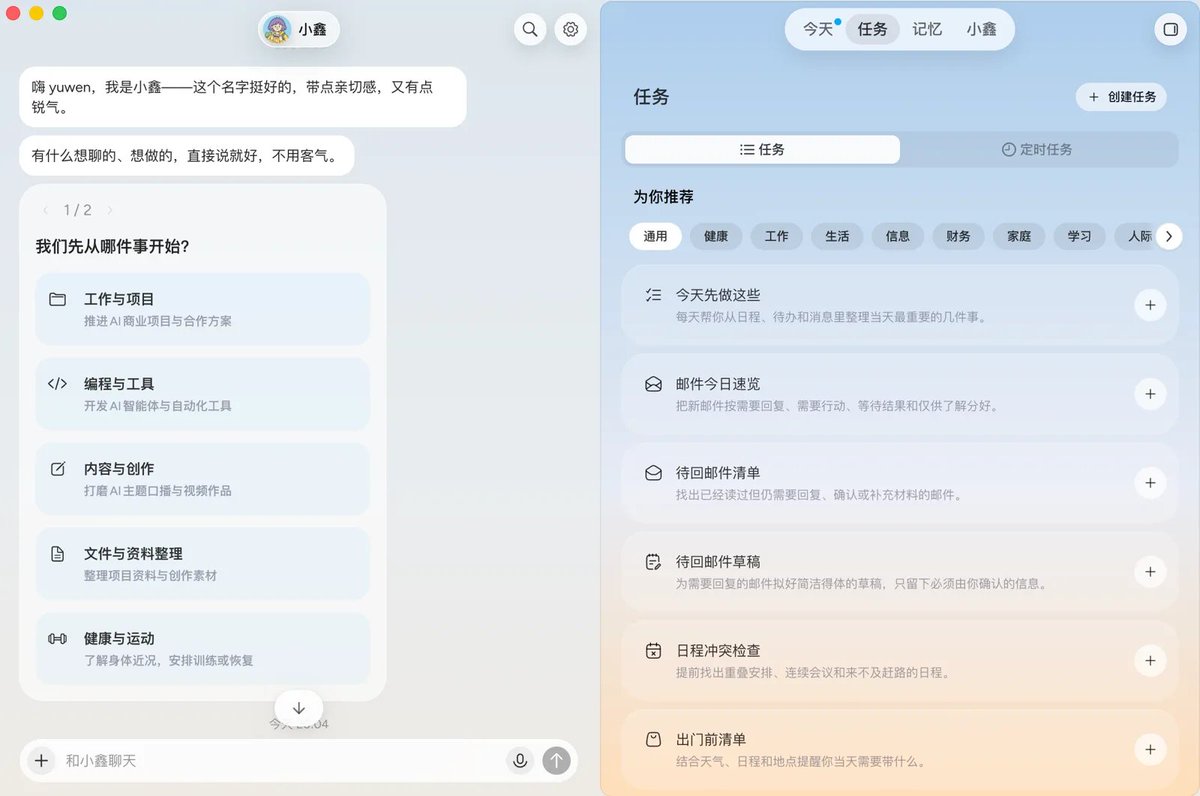1200x796 pixels.
Task: Open the 日程冲突检查 recommendation title
Action: pyautogui.click(x=718, y=651)
